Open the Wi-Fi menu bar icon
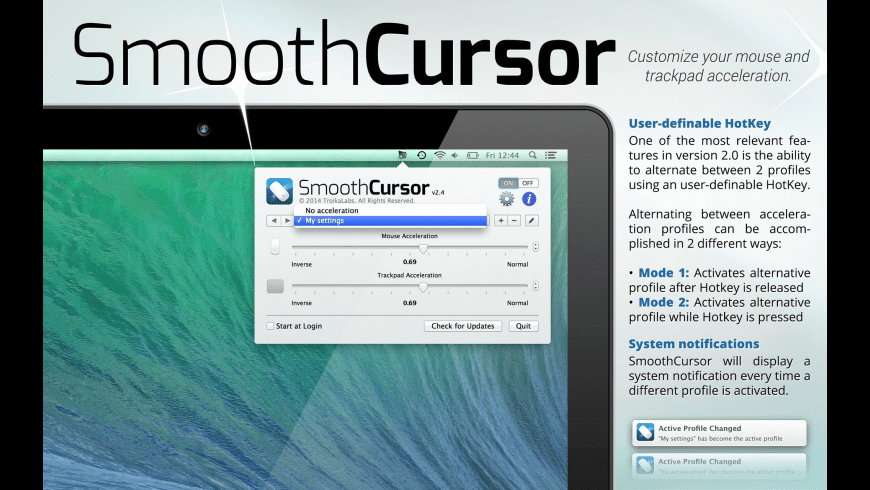Image resolution: width=870 pixels, height=490 pixels. (x=439, y=155)
